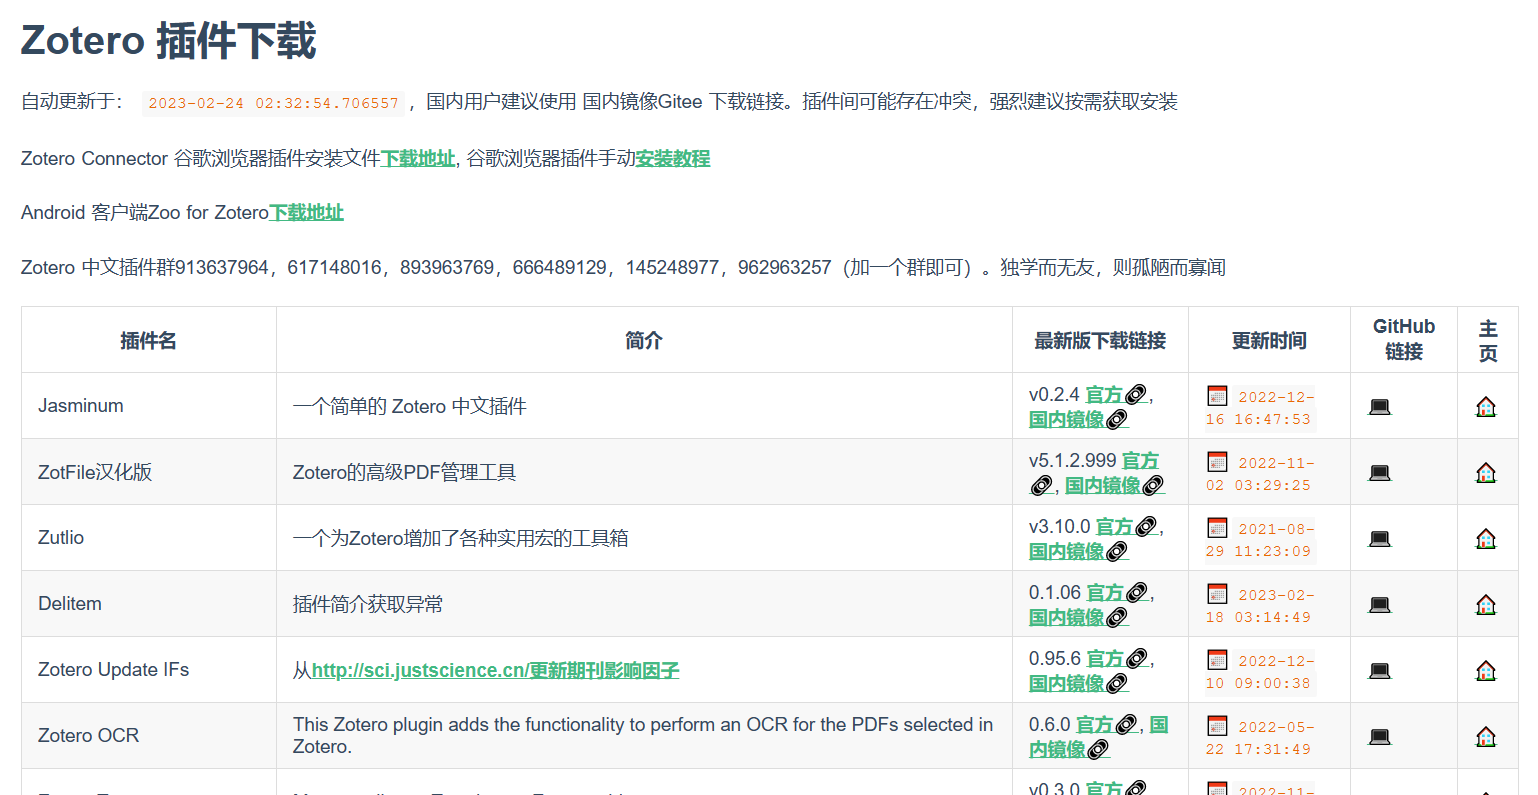
Task: Open Zutlio's homepage house icon
Action: (x=1486, y=537)
